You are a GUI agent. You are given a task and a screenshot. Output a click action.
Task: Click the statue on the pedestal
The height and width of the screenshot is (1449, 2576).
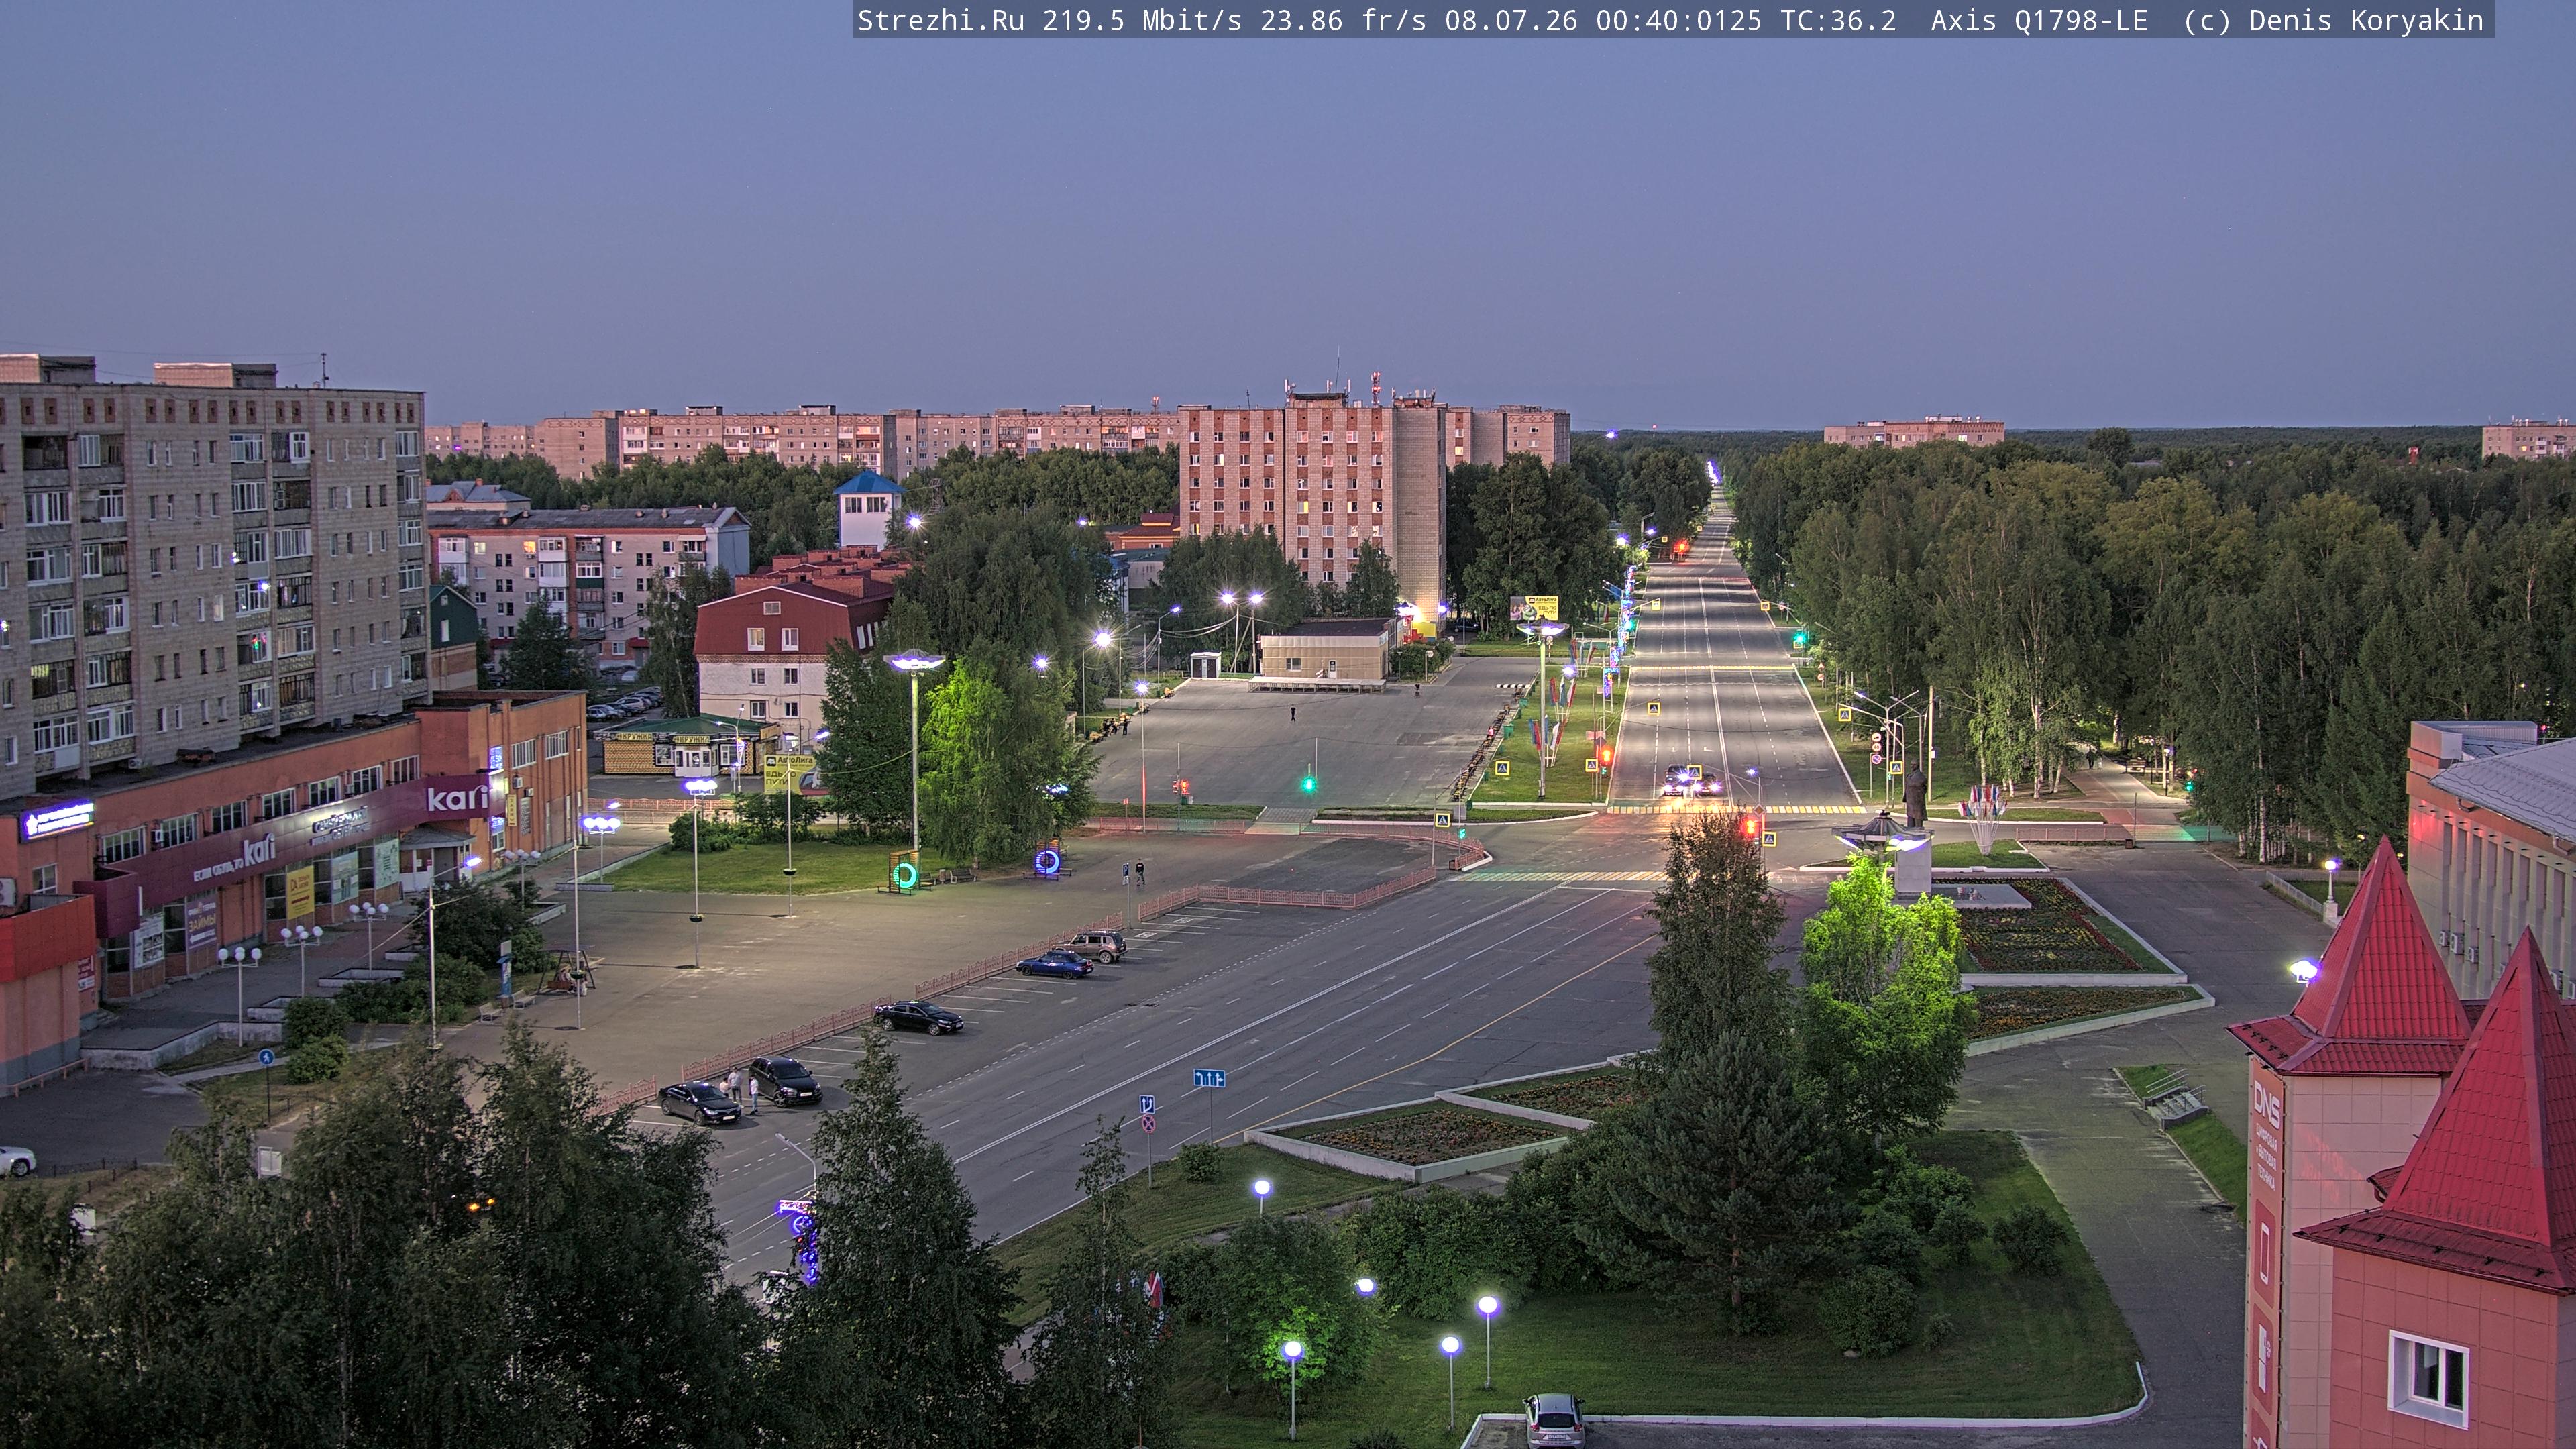coord(1914,795)
